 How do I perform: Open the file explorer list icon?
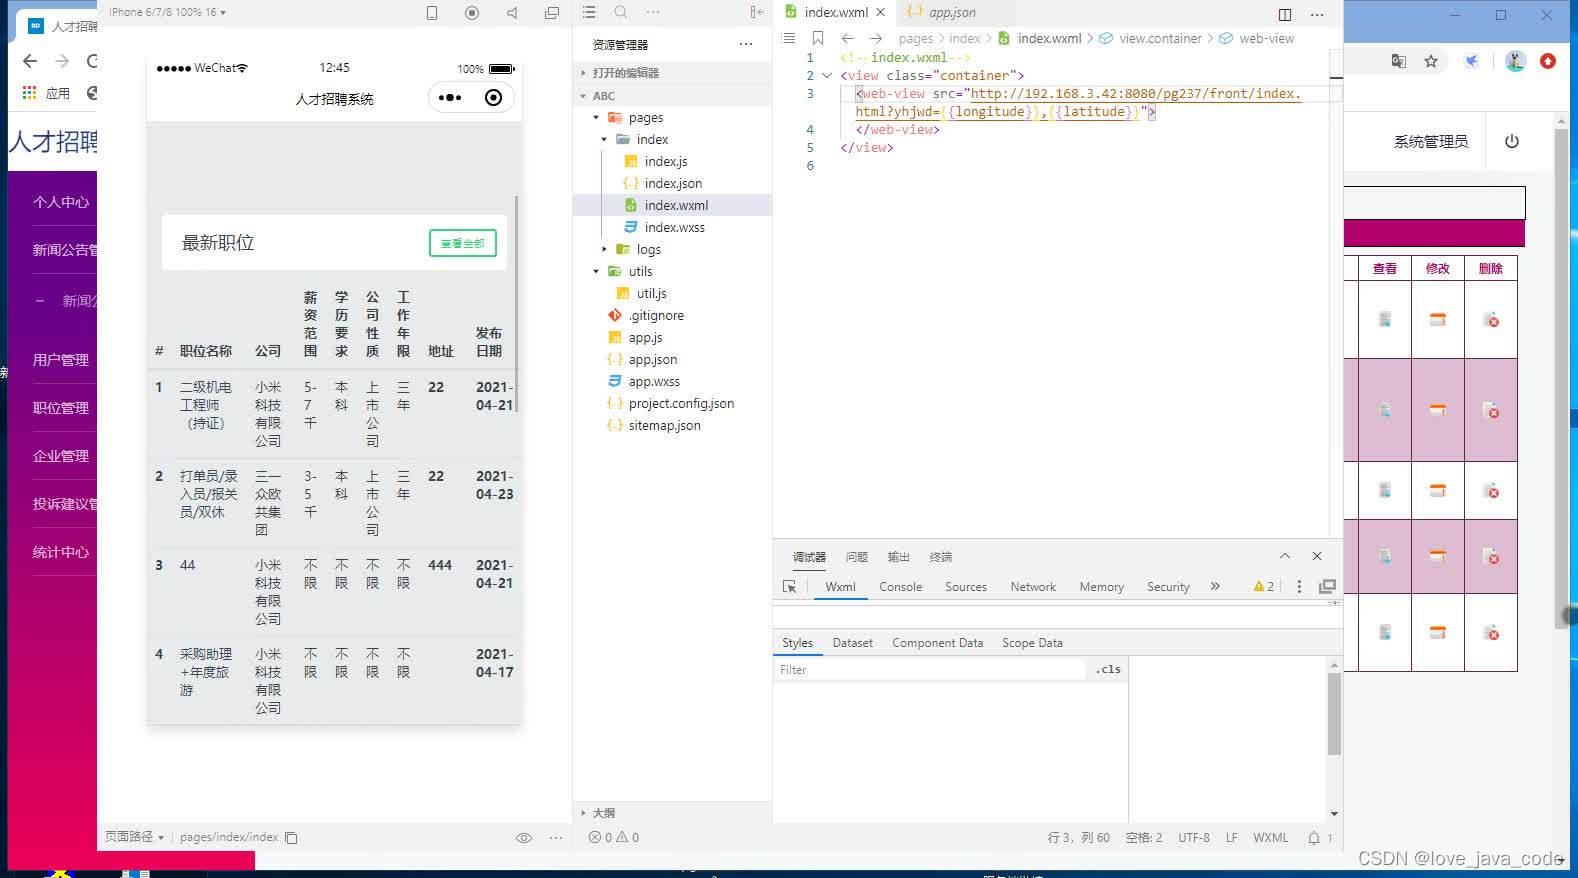point(589,12)
